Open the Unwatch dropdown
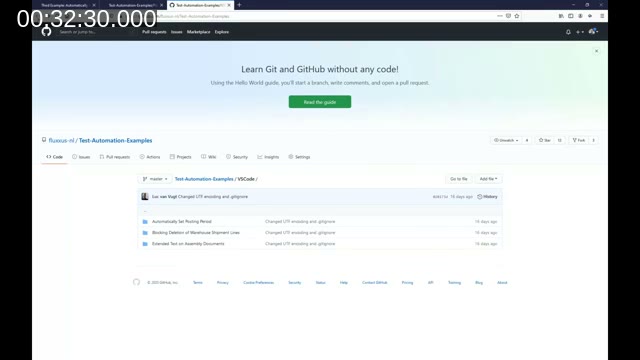This screenshot has height=360, width=640. coord(506,140)
